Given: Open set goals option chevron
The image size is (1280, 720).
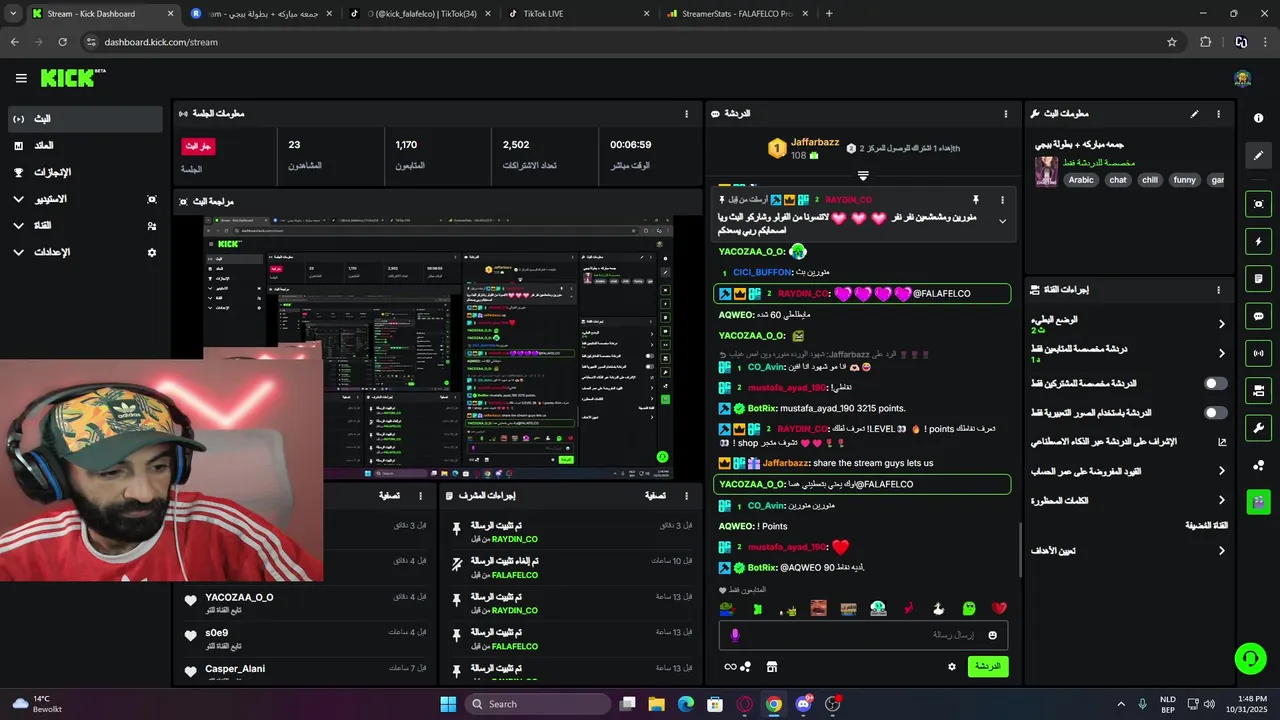Looking at the screenshot, I should 1221,550.
